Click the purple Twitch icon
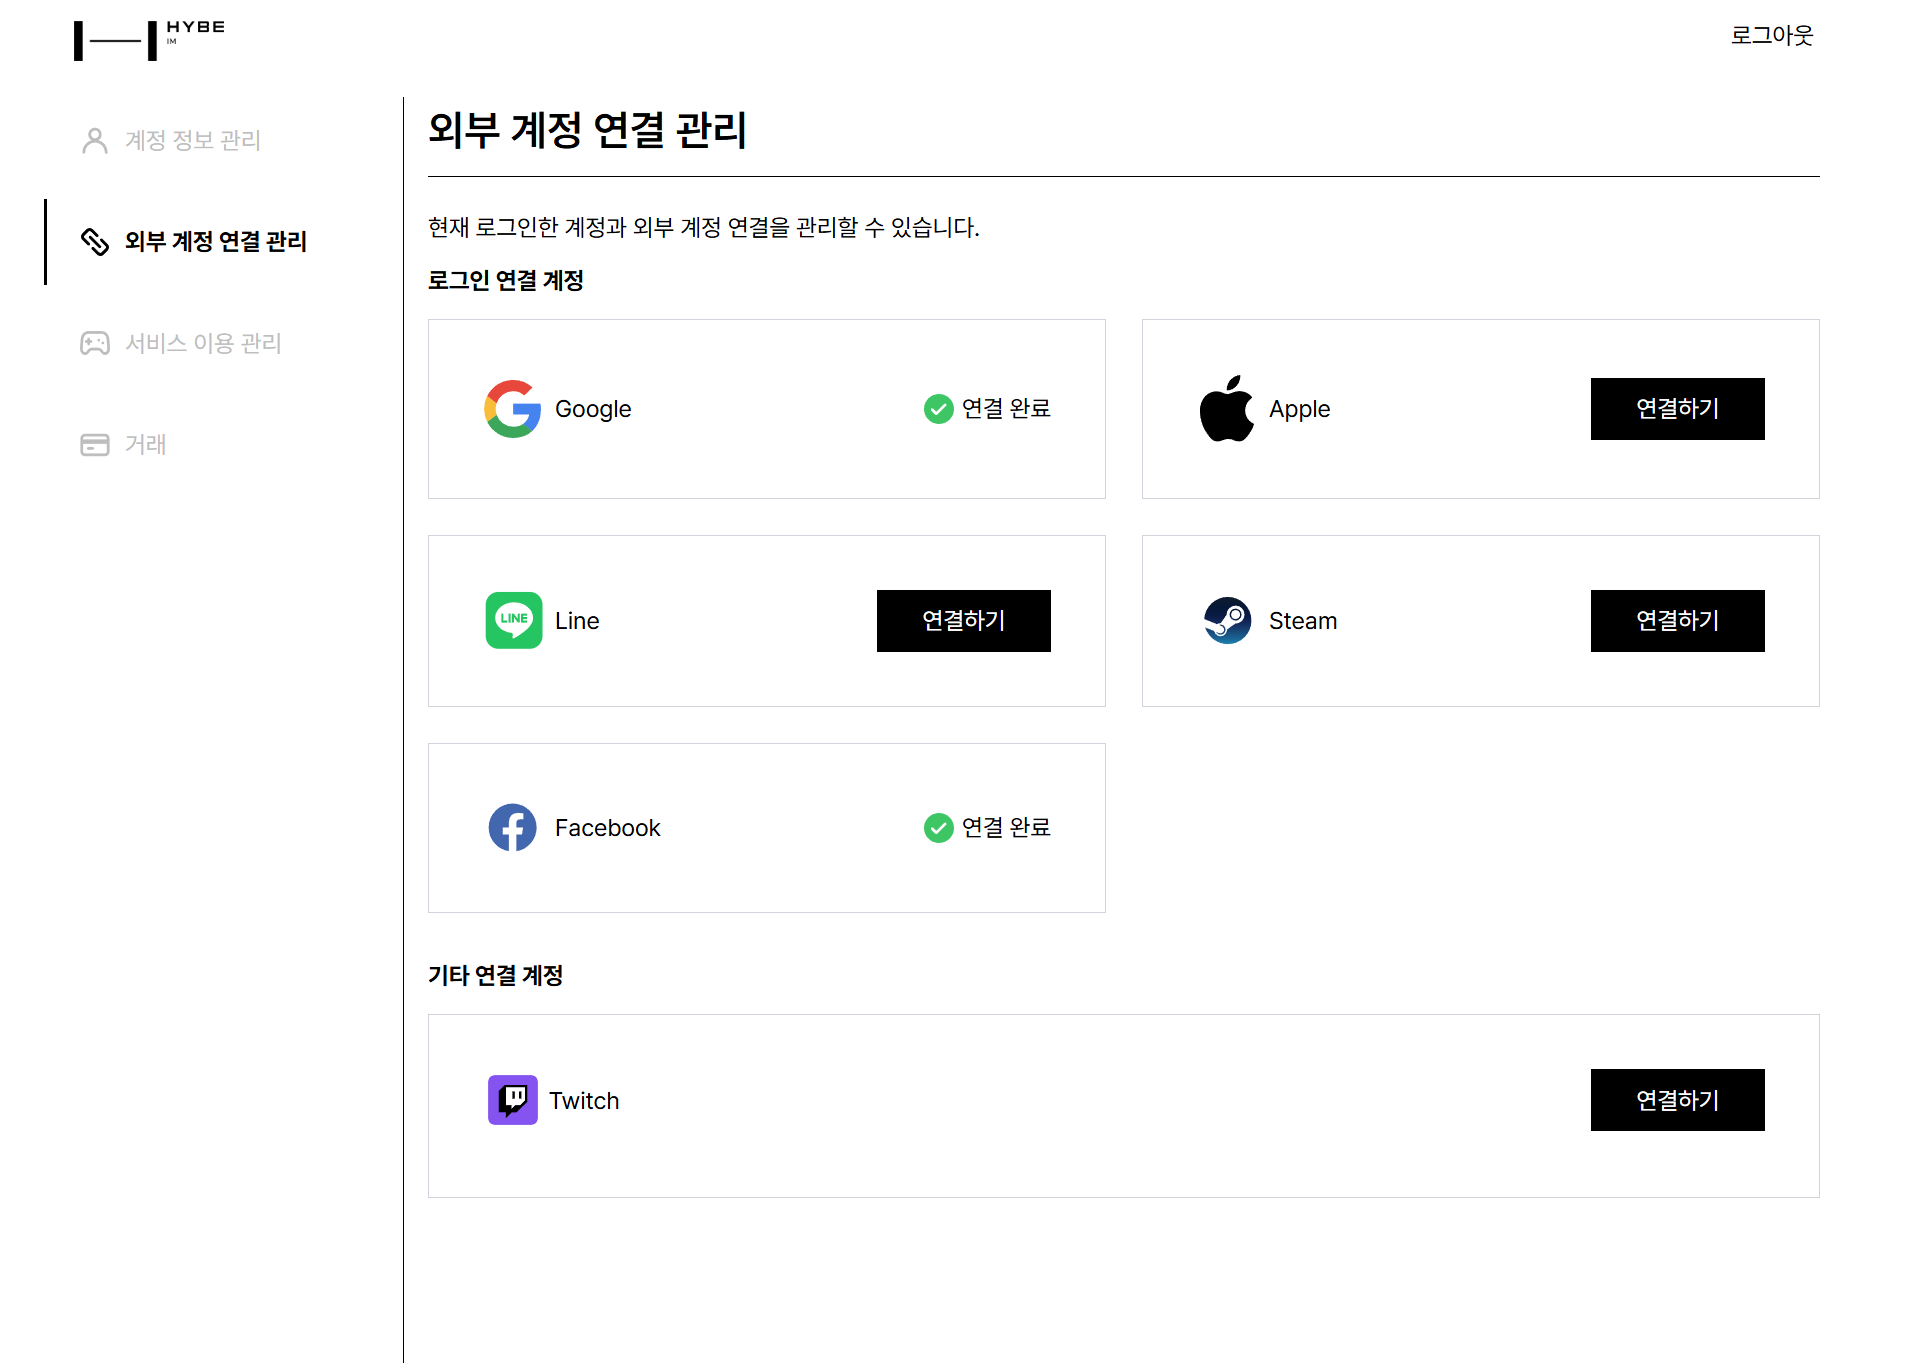The width and height of the screenshot is (1928, 1363). click(512, 1100)
